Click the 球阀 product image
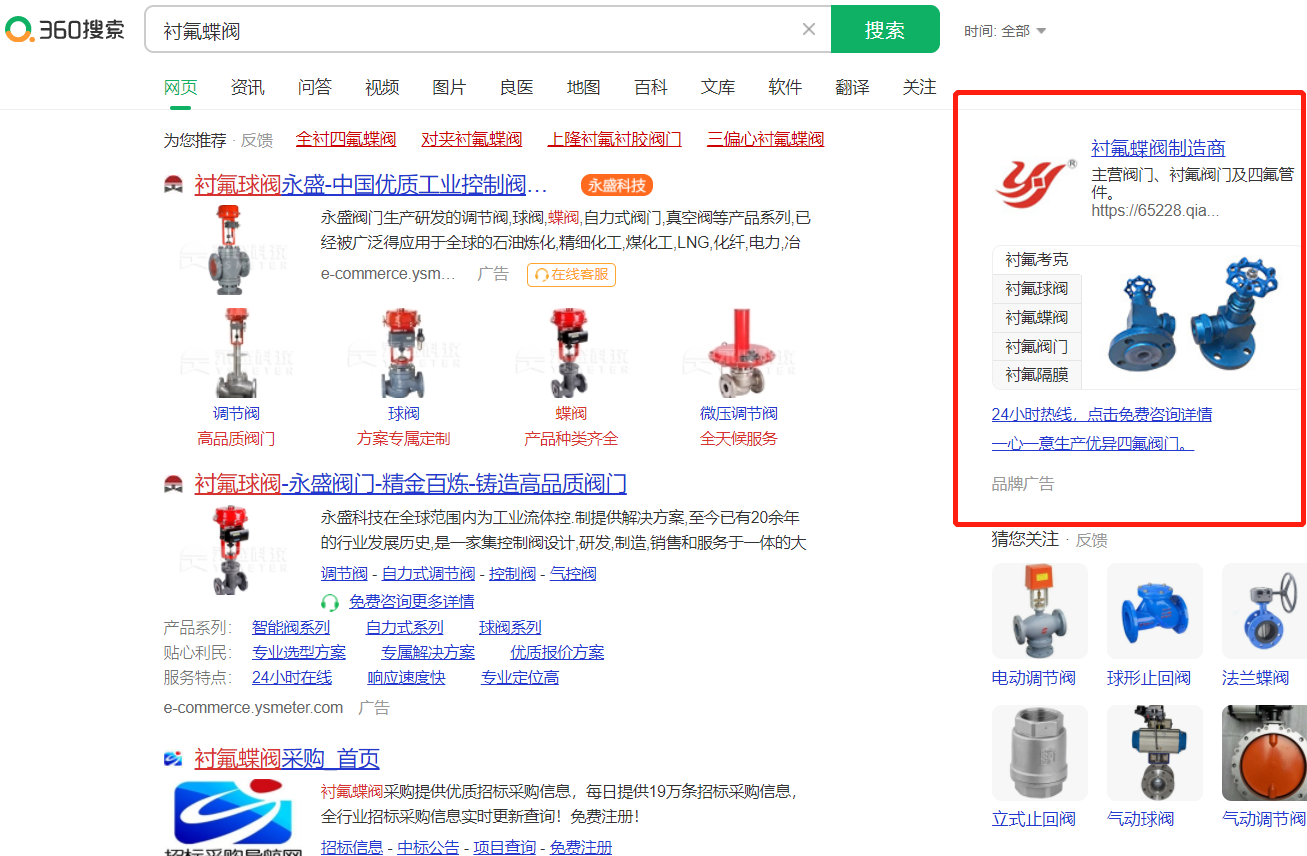The image size is (1307, 856). click(404, 353)
